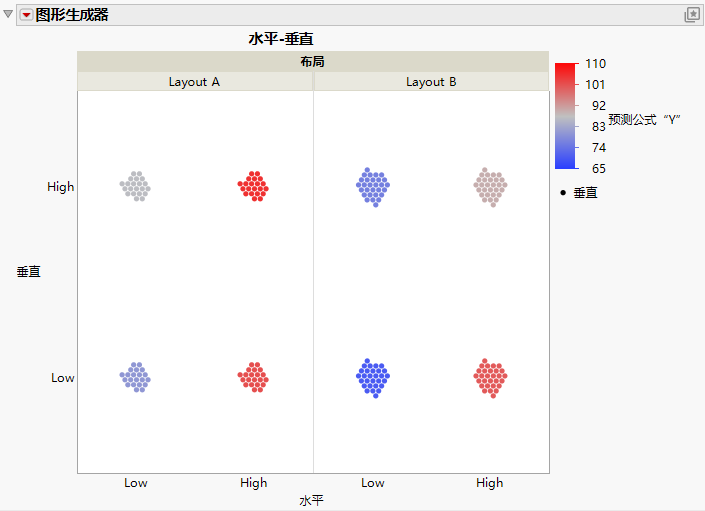Select red cluster in Layout B High horizontal, Low vertical
The image size is (705, 511).
pos(491,378)
